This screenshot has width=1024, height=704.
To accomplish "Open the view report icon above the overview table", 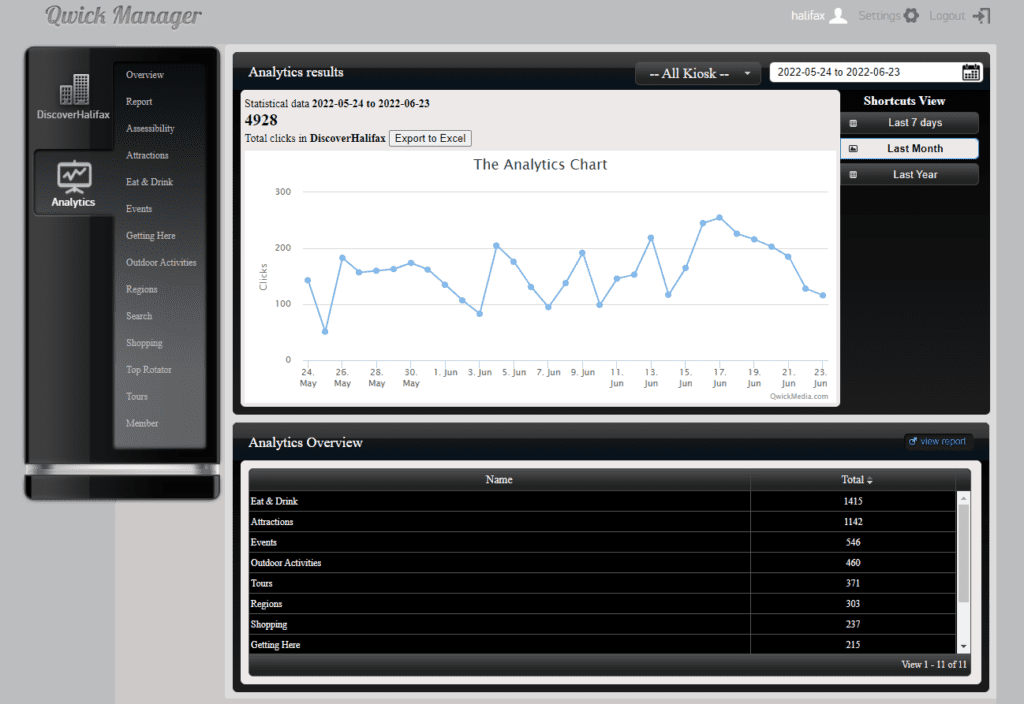I will tap(937, 441).
